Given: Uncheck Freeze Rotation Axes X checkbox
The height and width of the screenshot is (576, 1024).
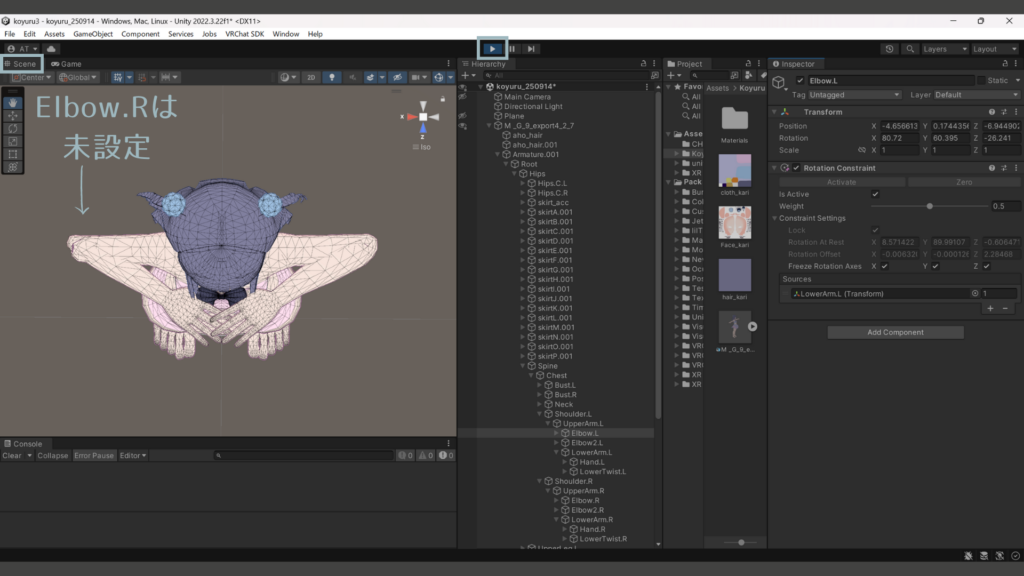Looking at the screenshot, I should point(885,266).
